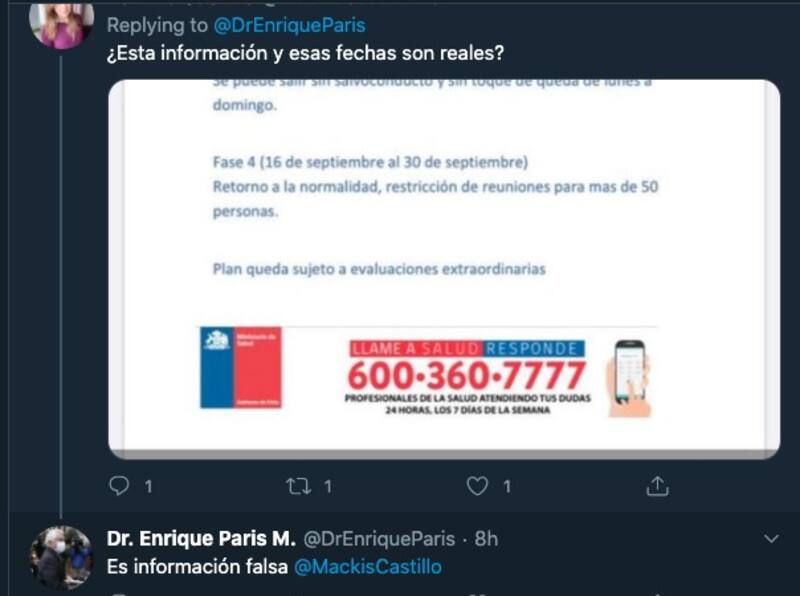Click the reply count number 1

coord(148,486)
